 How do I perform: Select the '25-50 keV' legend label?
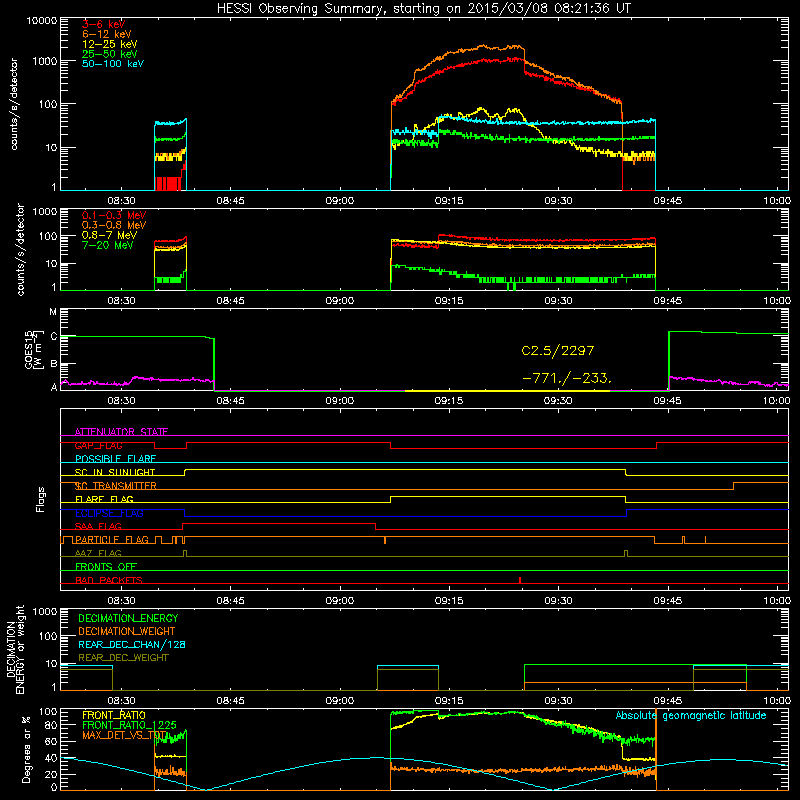[x=110, y=54]
